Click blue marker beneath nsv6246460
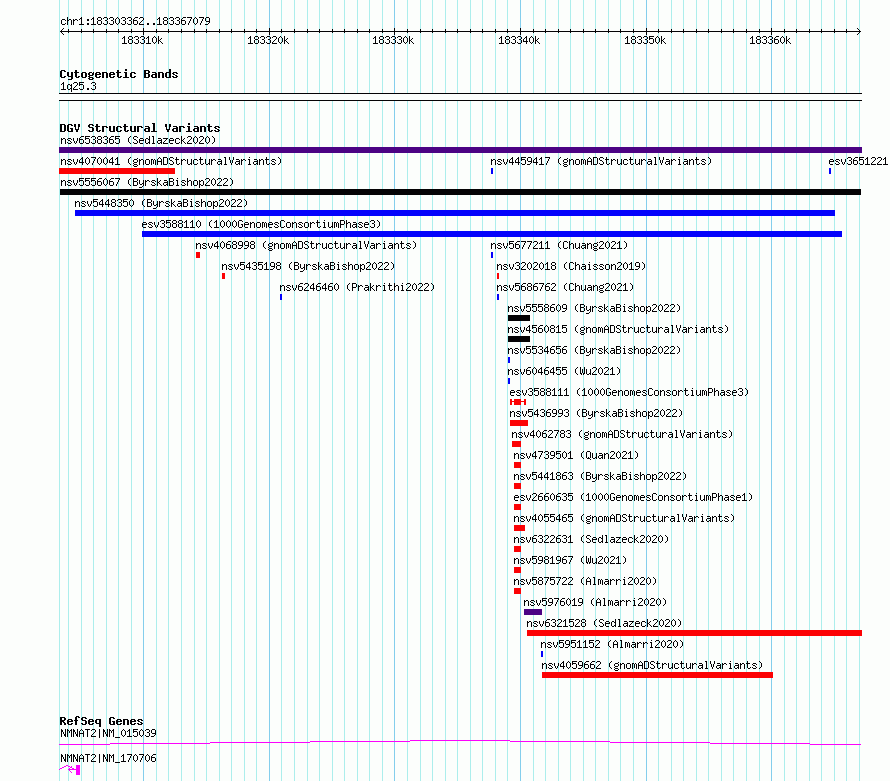 point(281,297)
